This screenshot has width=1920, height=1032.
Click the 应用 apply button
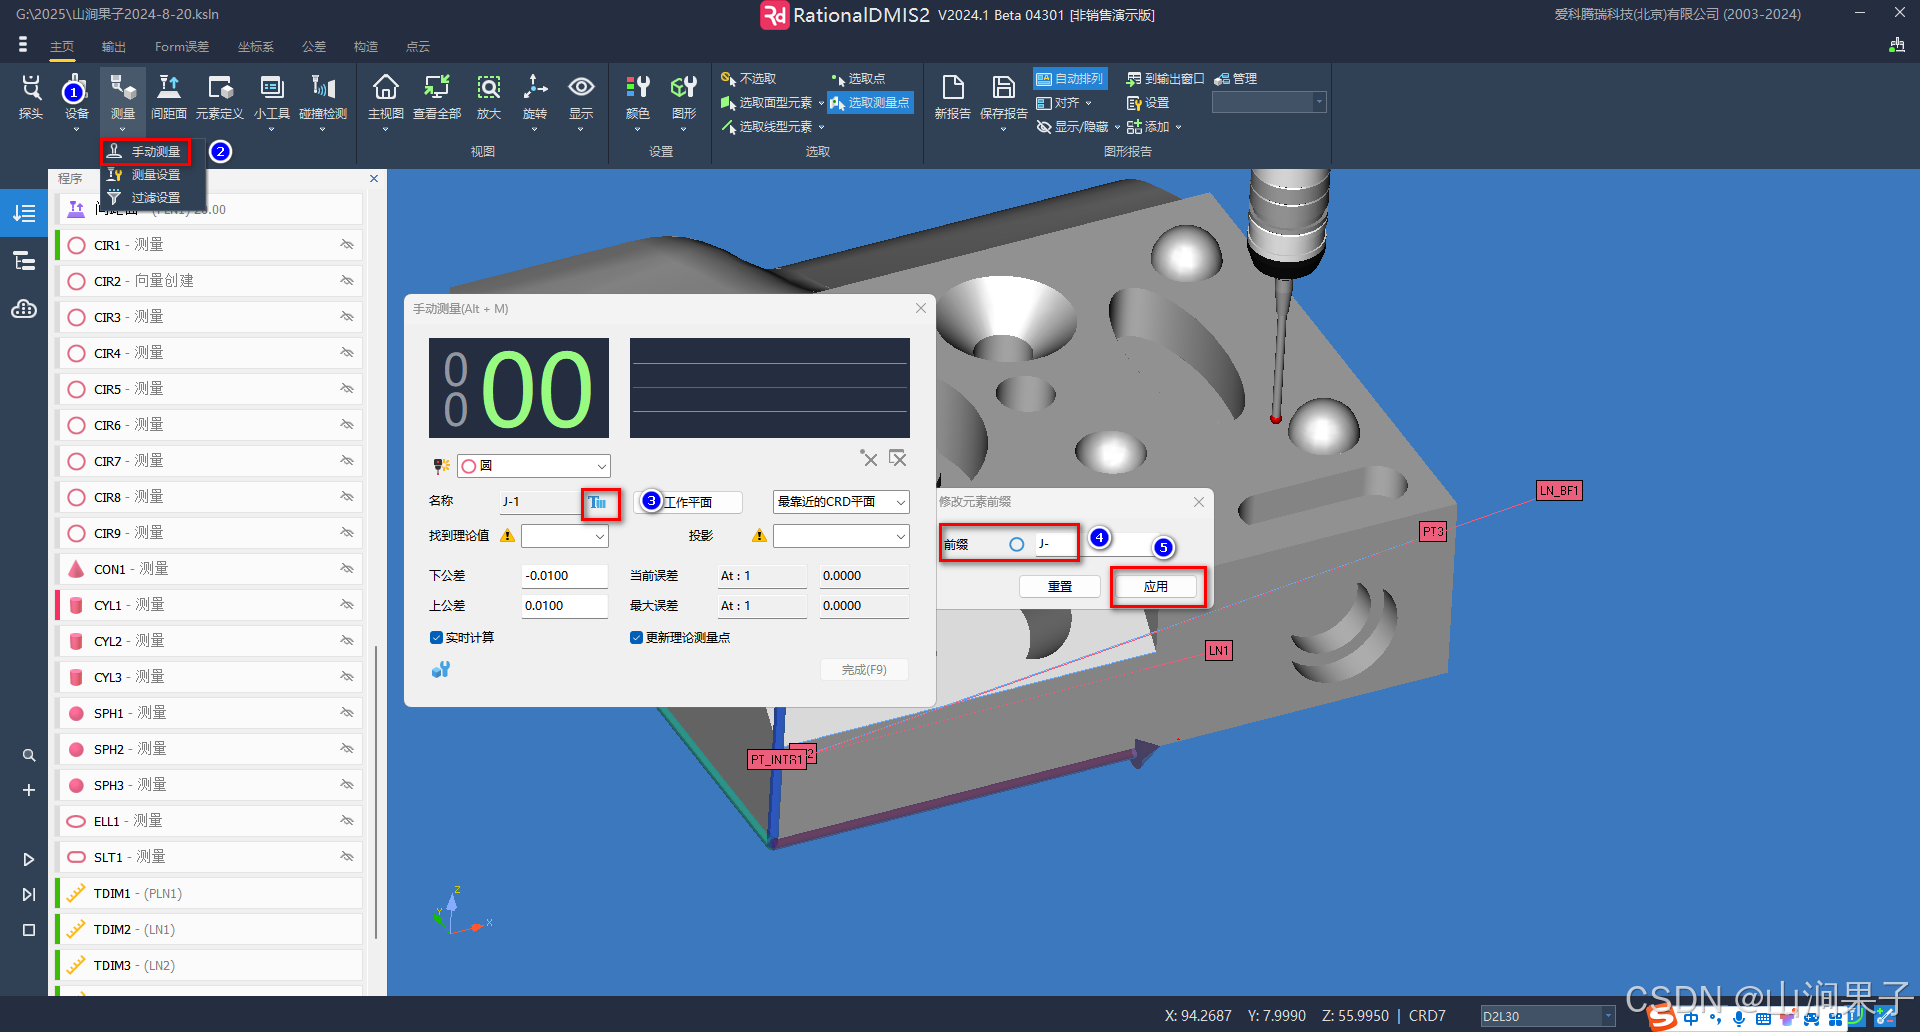pyautogui.click(x=1156, y=587)
